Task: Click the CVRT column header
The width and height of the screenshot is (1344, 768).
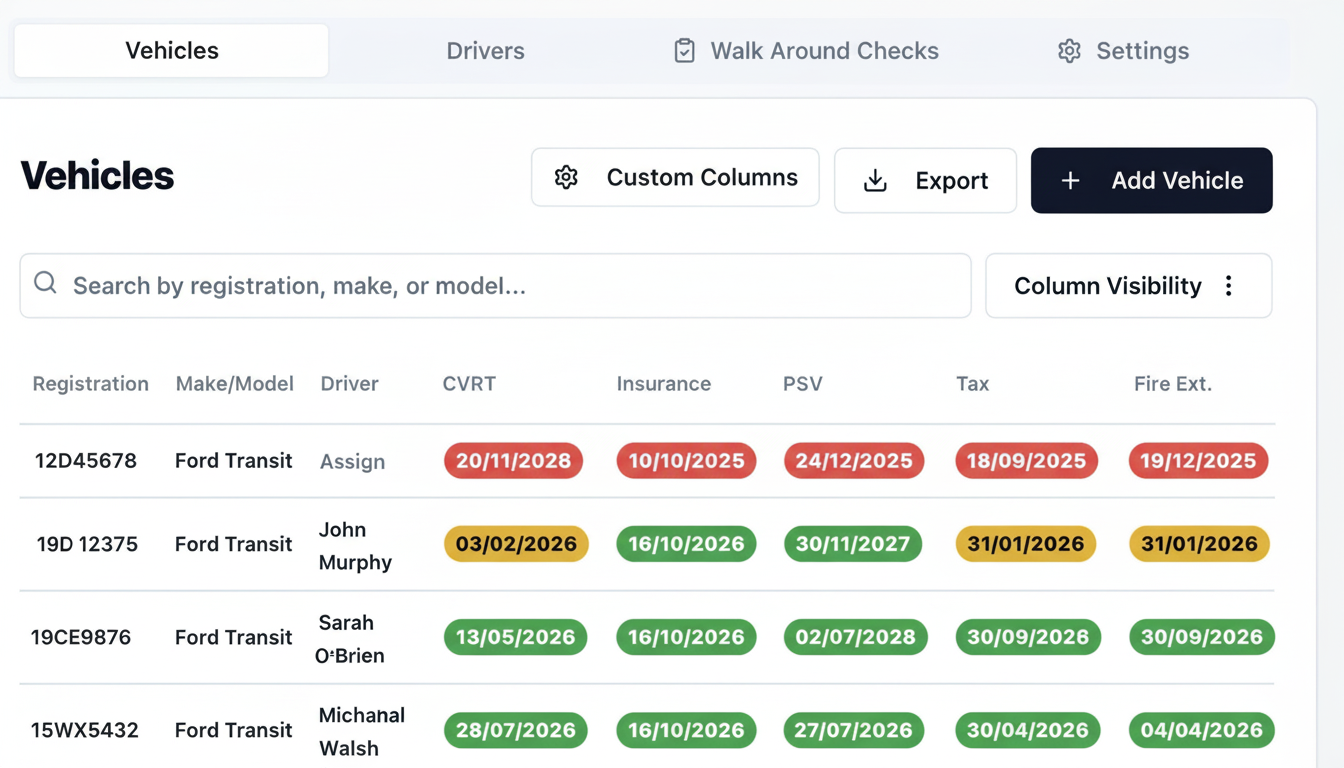Action: [469, 384]
